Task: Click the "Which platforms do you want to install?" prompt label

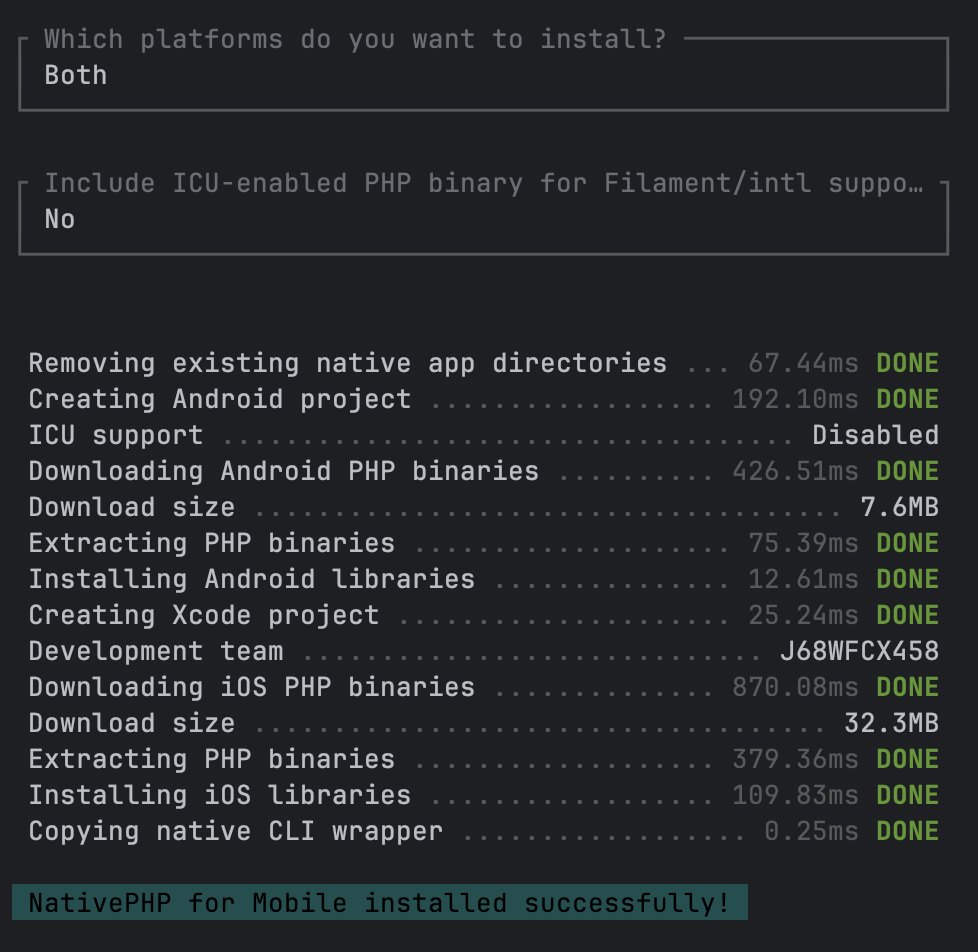Action: (x=355, y=40)
